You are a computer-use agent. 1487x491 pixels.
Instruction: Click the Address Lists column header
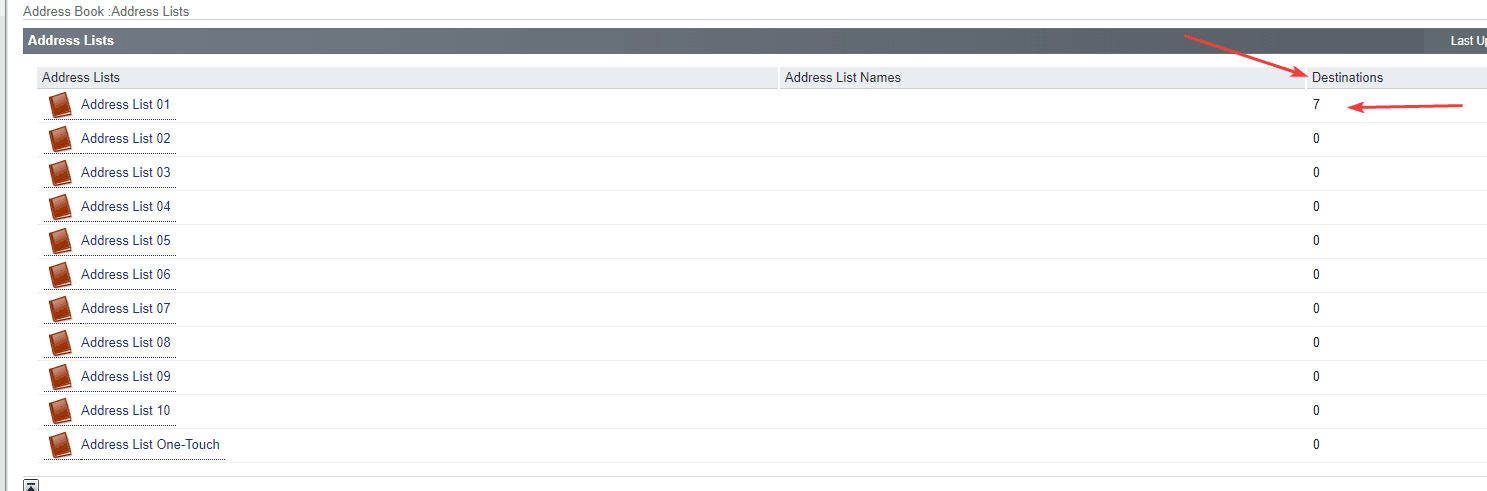pyautogui.click(x=81, y=78)
